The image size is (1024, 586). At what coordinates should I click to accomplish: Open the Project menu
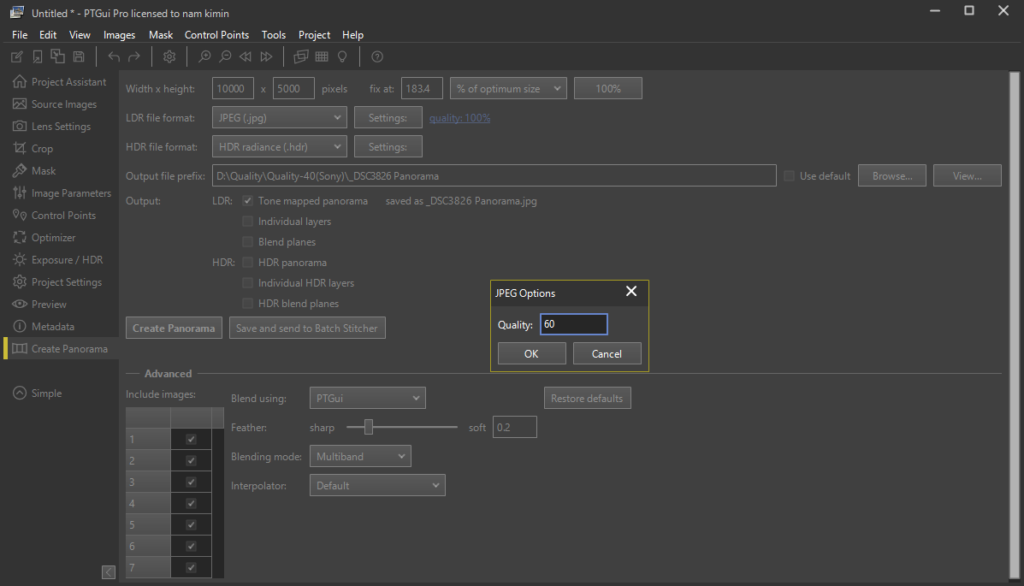[x=314, y=35]
